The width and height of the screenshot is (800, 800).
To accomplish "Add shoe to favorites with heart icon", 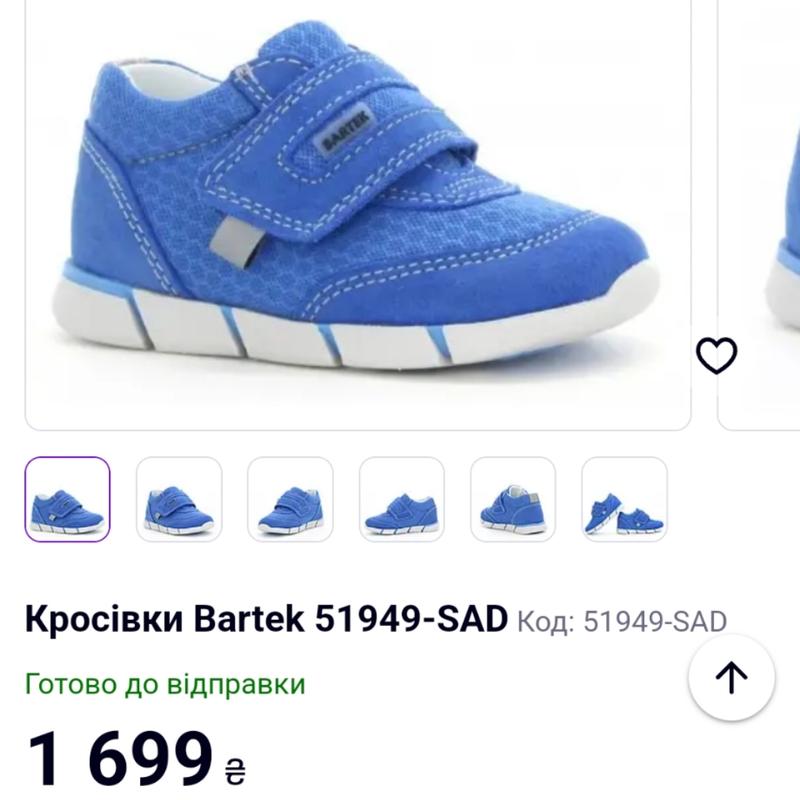I will click(x=716, y=355).
